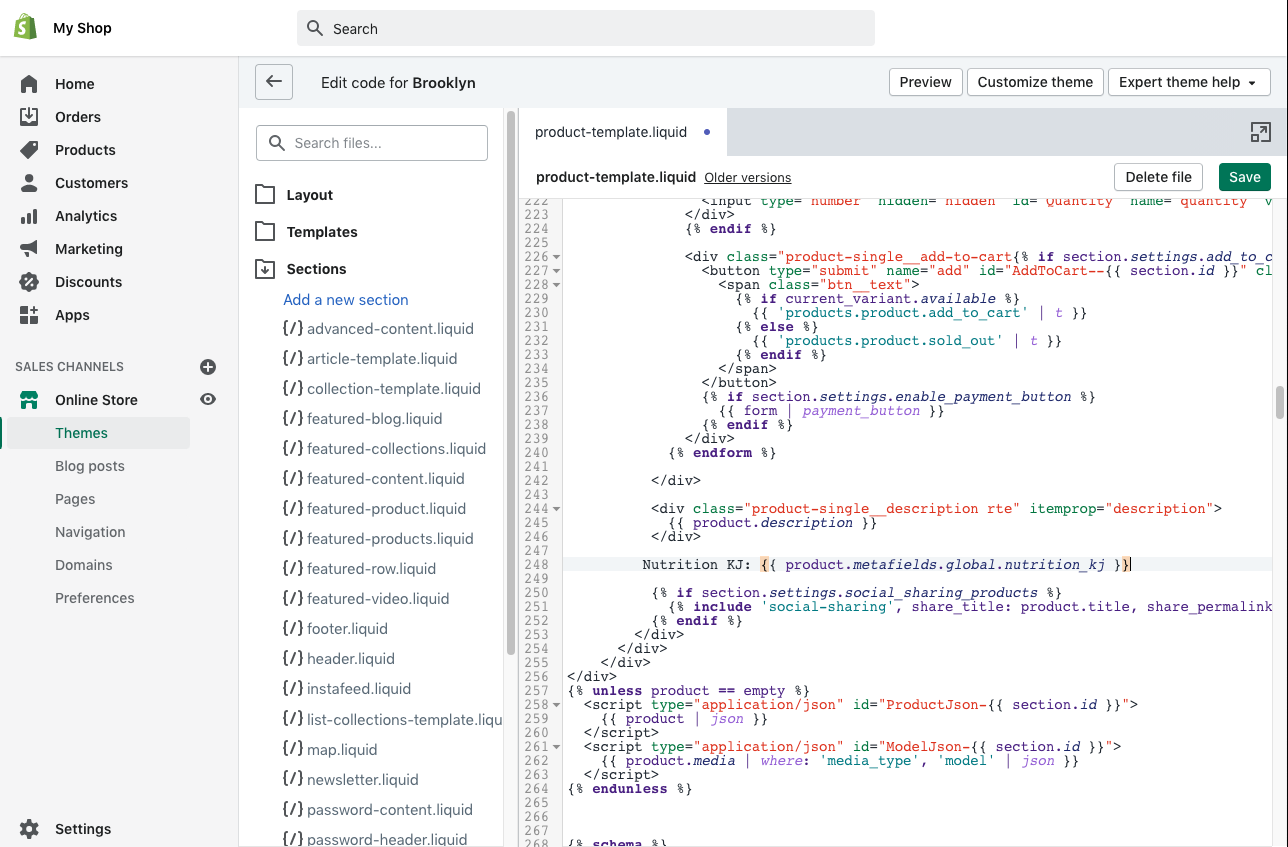Viewport: 1288px width, 847px height.
Task: Collapse code fold arrow at line 226
Action: [x=557, y=257]
